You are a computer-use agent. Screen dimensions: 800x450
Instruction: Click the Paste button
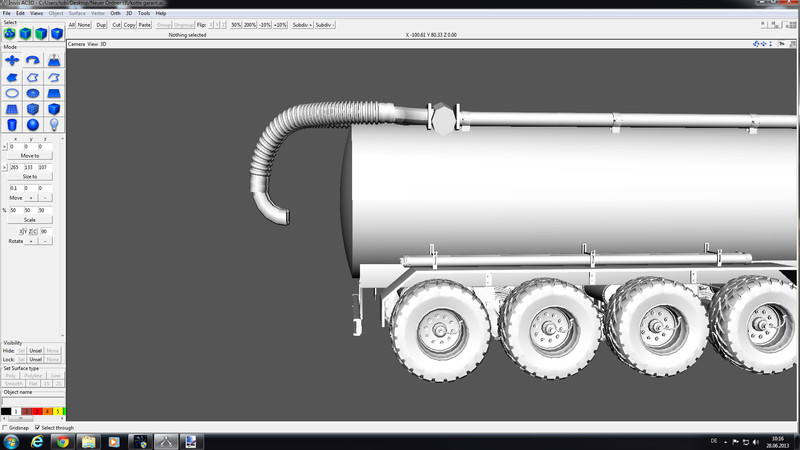pyautogui.click(x=145, y=24)
